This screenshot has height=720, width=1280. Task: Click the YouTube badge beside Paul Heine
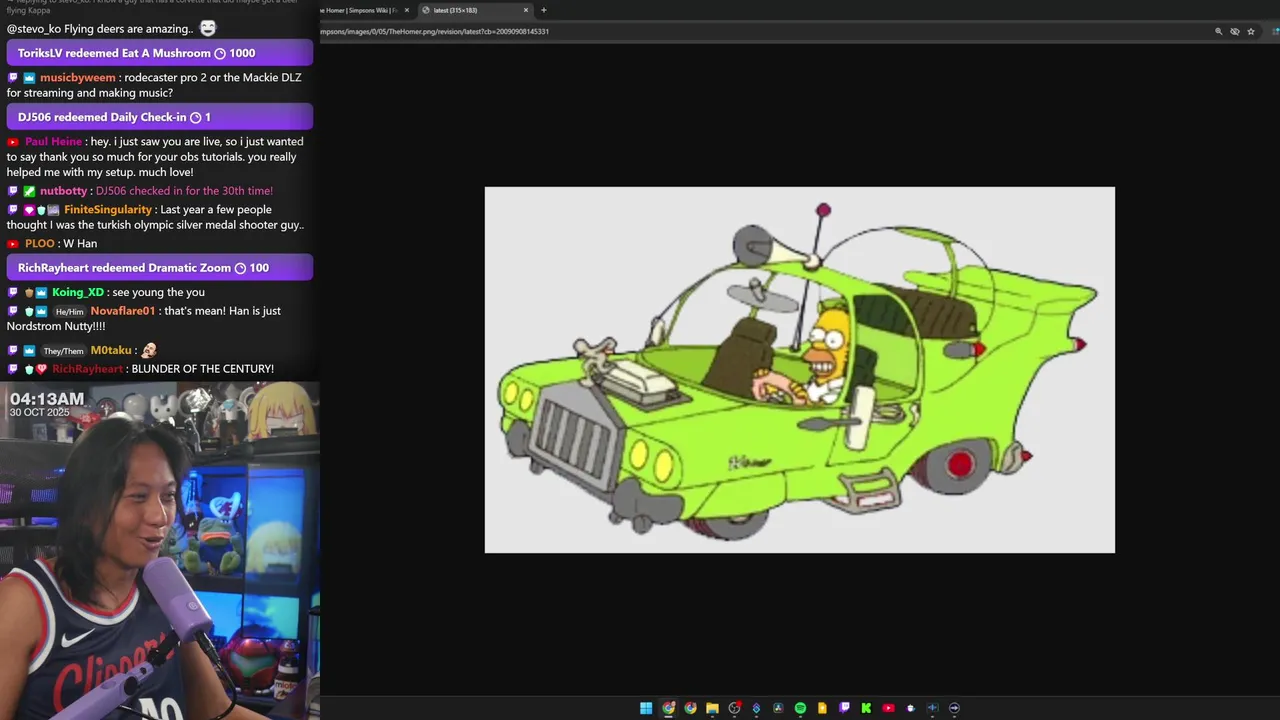tap(13, 142)
